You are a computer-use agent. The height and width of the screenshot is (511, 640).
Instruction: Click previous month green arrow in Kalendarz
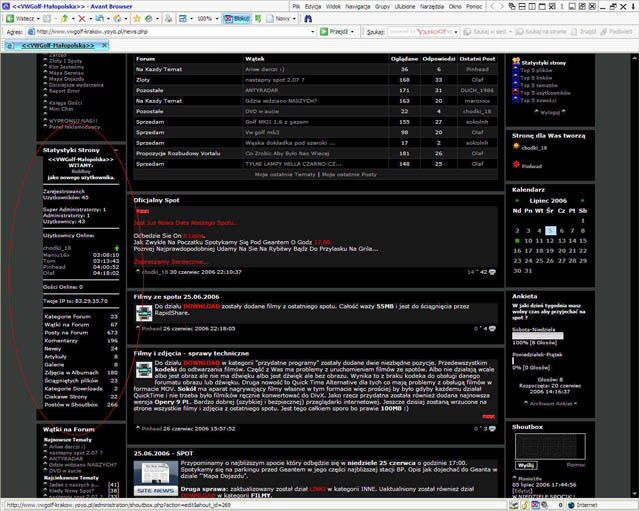(517, 201)
